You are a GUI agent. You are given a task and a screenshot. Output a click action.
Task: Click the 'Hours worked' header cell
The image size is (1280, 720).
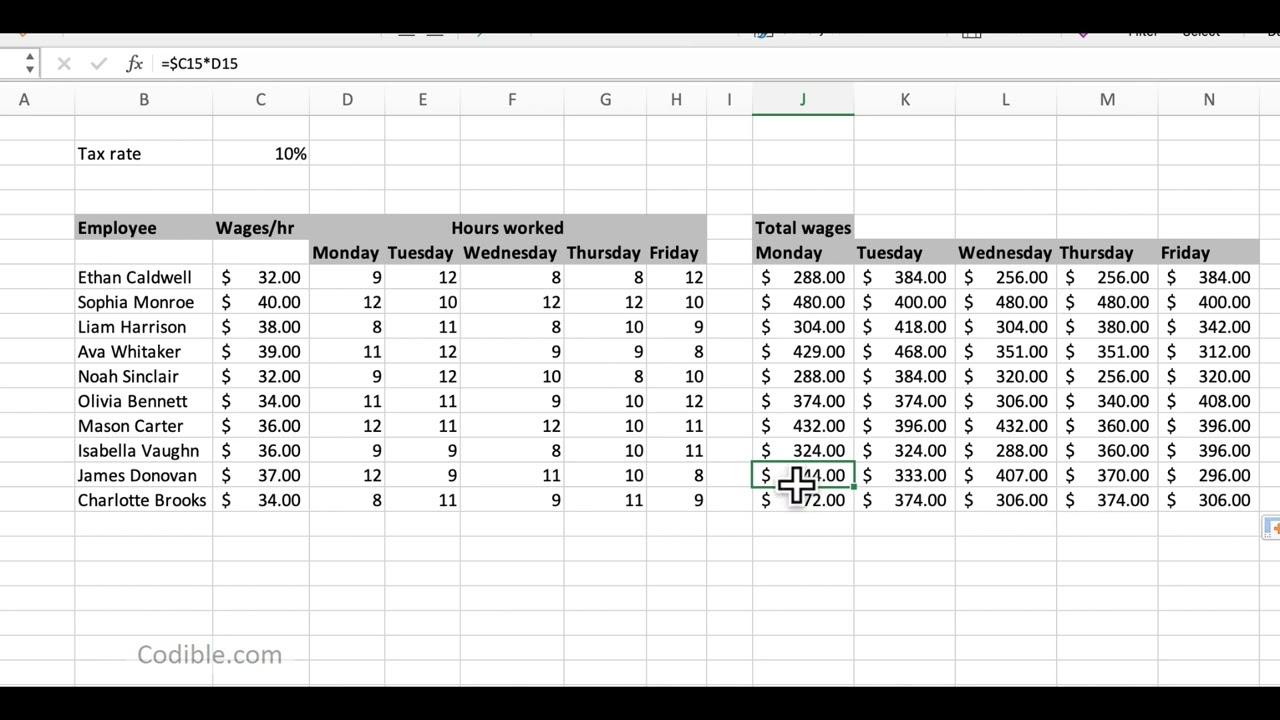pyautogui.click(x=507, y=228)
